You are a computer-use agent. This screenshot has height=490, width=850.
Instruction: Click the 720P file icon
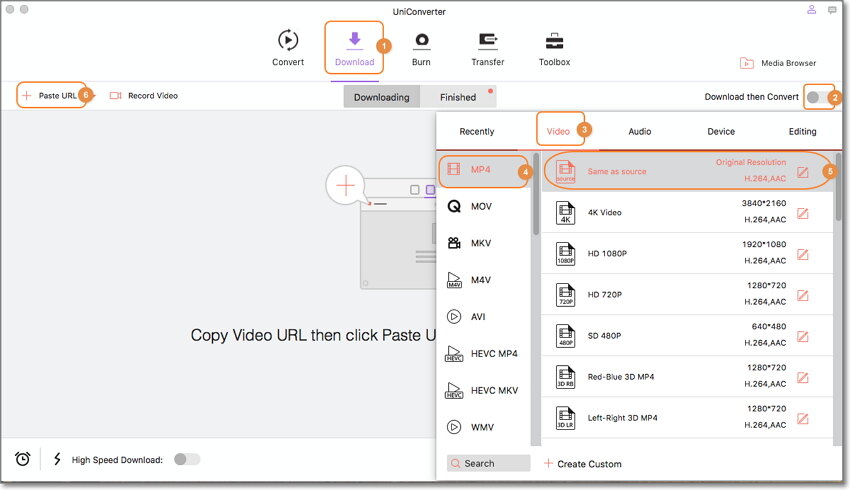coord(565,295)
